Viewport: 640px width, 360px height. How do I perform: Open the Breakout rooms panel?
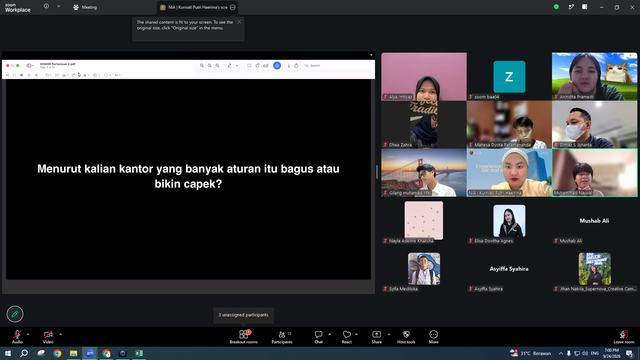point(243,337)
